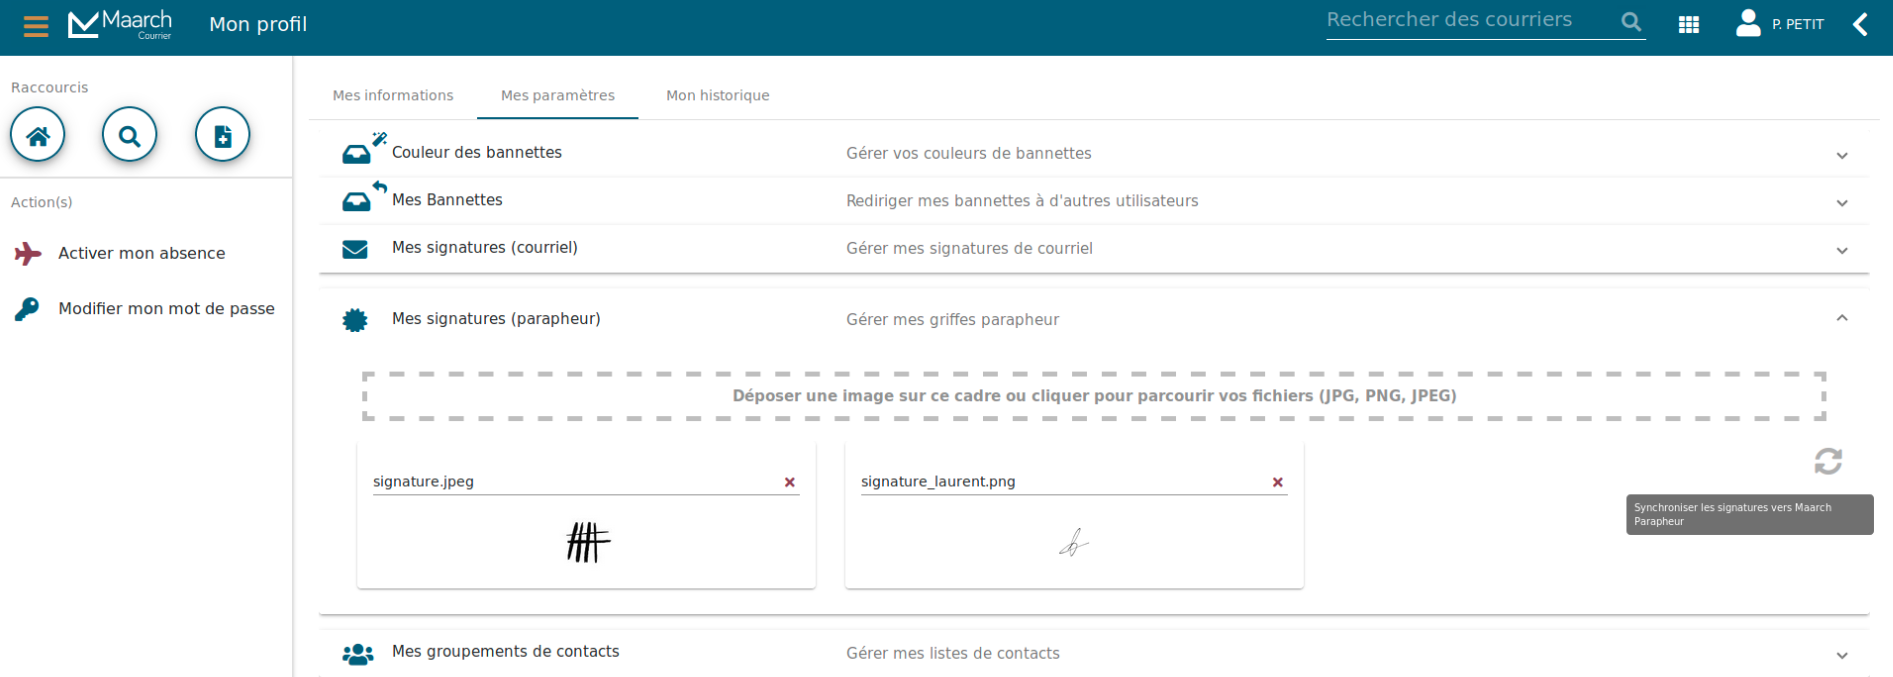This screenshot has width=1893, height=677.
Task: Click Gérer vos couleurs de bannettes text
Action: click(969, 154)
